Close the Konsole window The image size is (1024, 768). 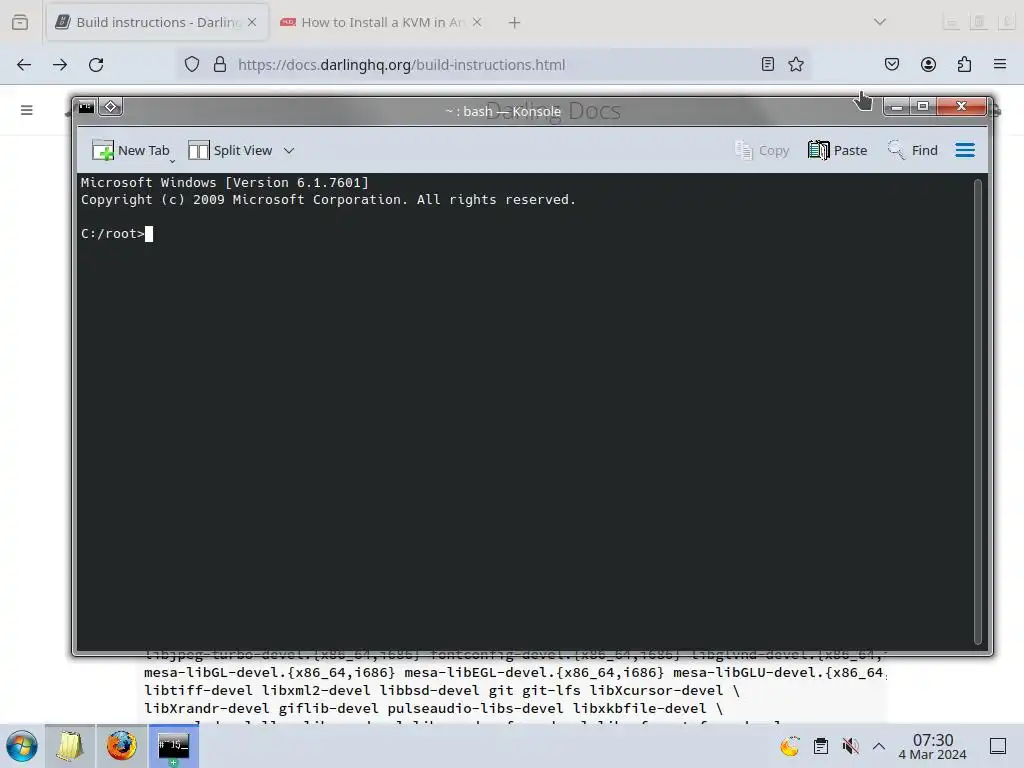[x=961, y=106]
